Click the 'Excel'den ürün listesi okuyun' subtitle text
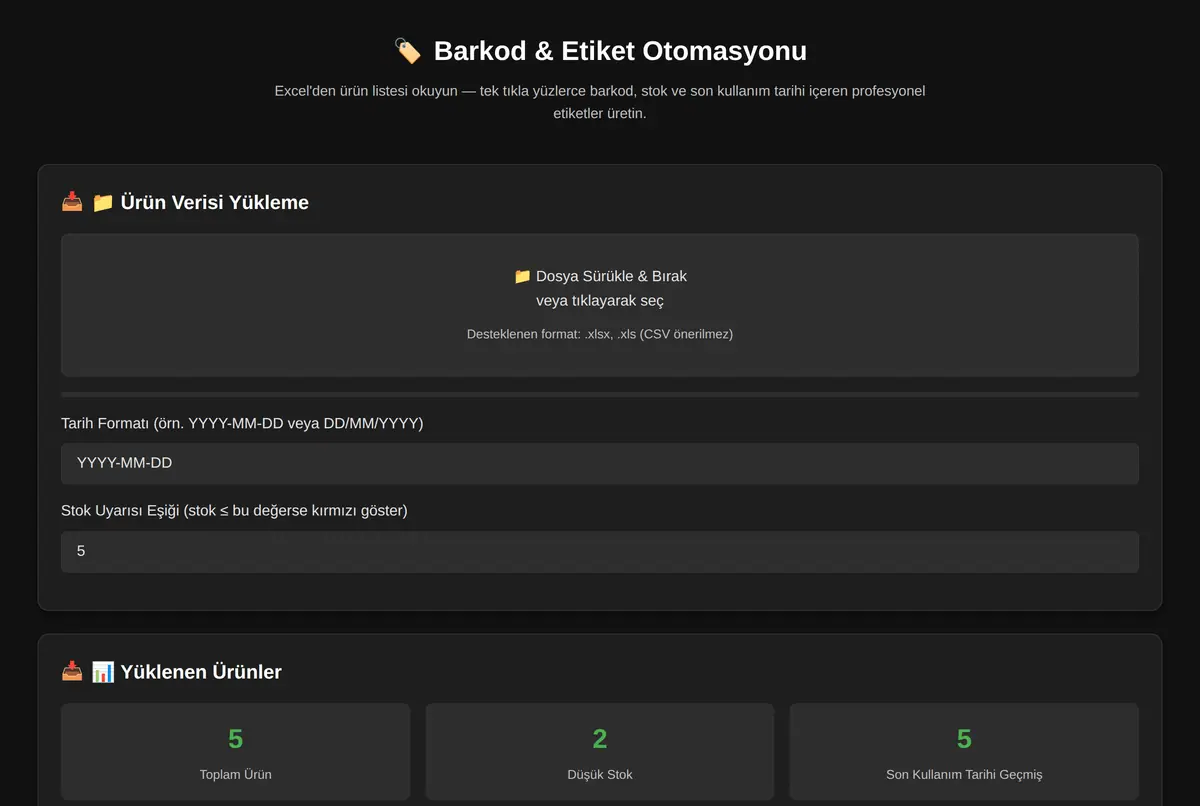The height and width of the screenshot is (806, 1200). click(x=600, y=102)
